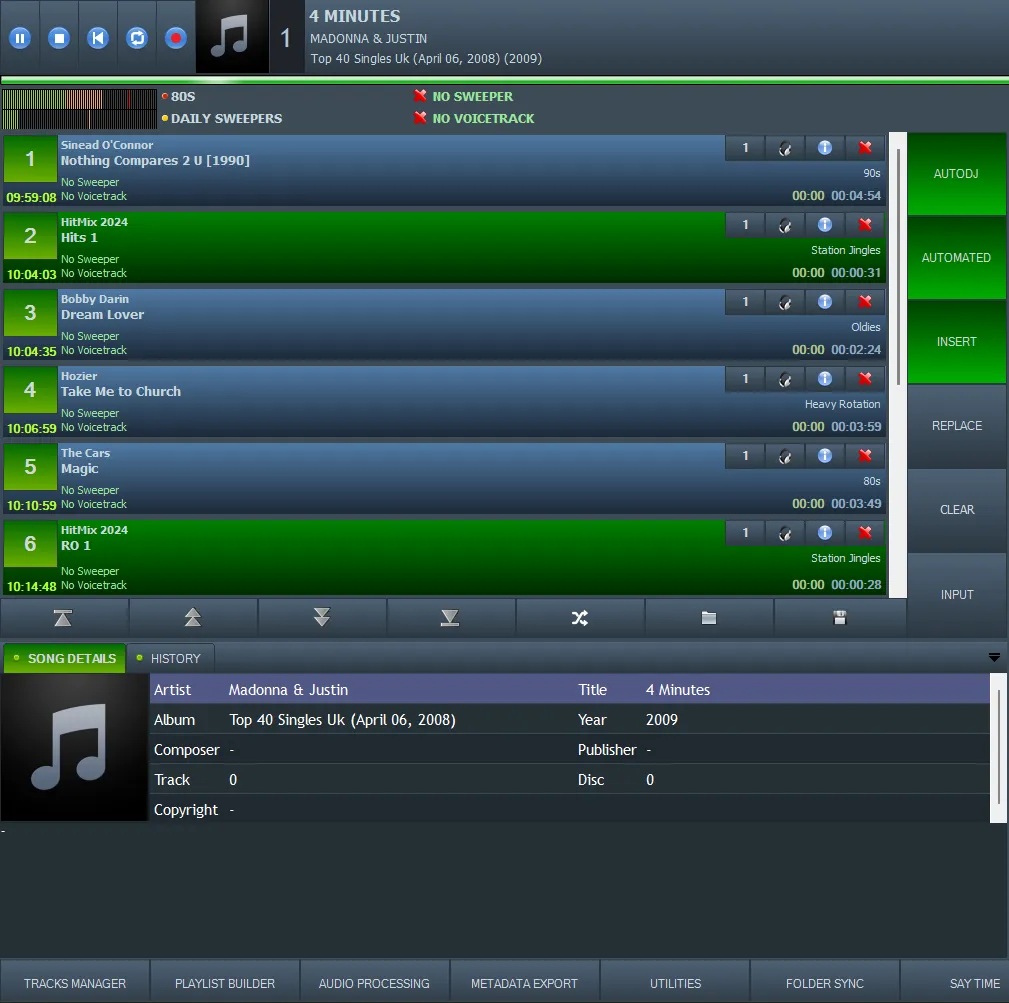
Task: Click the now-playing music note artwork
Action: (x=232, y=37)
